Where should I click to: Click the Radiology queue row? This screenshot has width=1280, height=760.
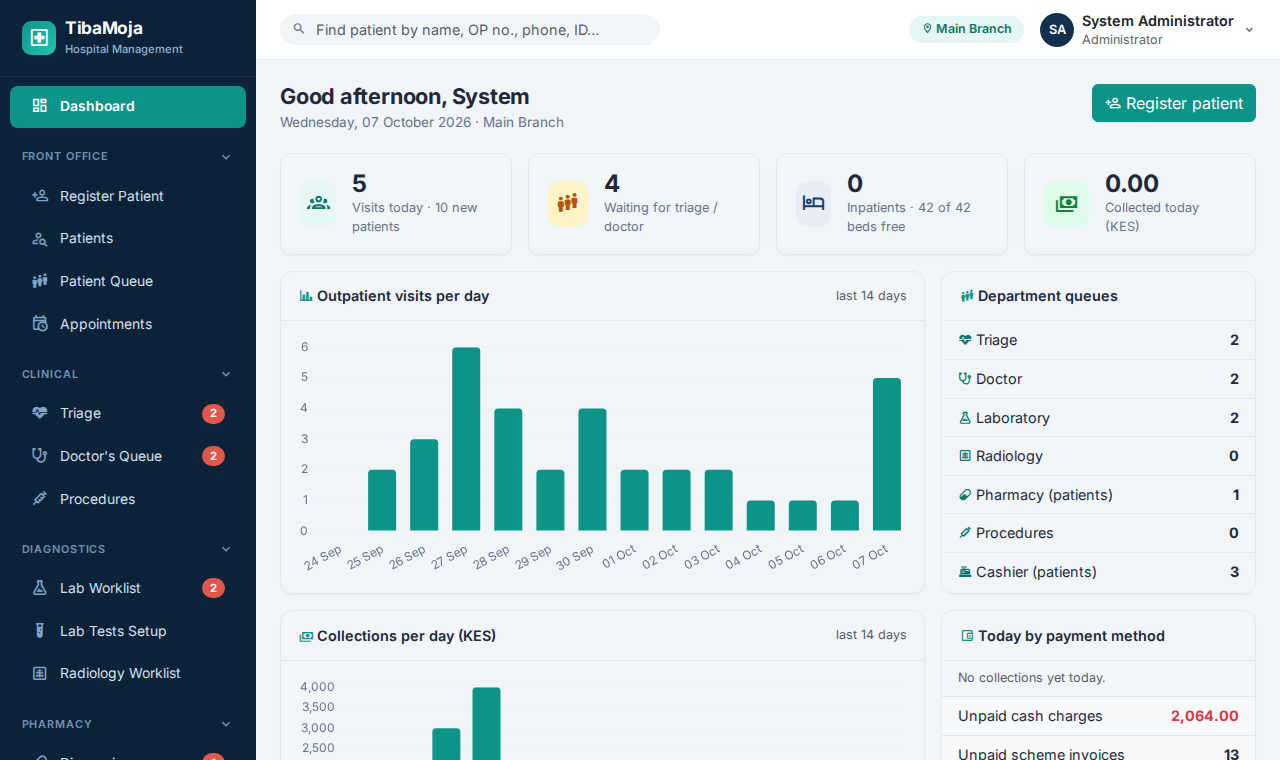1098,456
